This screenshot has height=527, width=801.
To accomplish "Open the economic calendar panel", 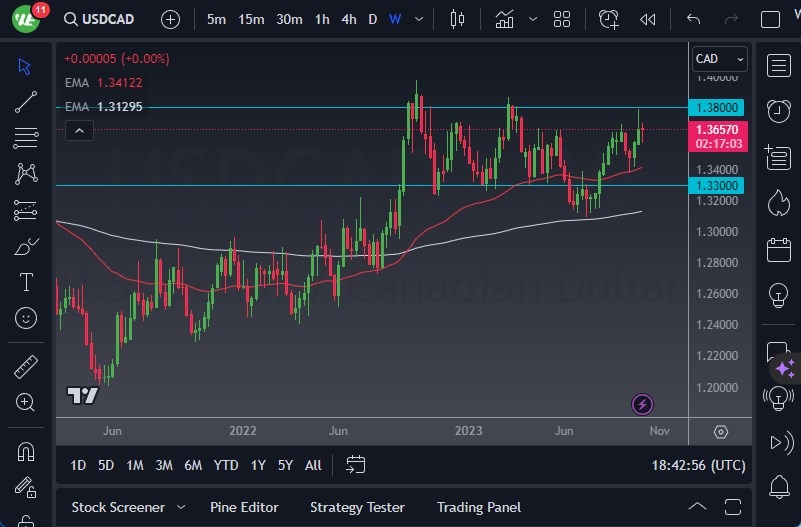I will [779, 250].
